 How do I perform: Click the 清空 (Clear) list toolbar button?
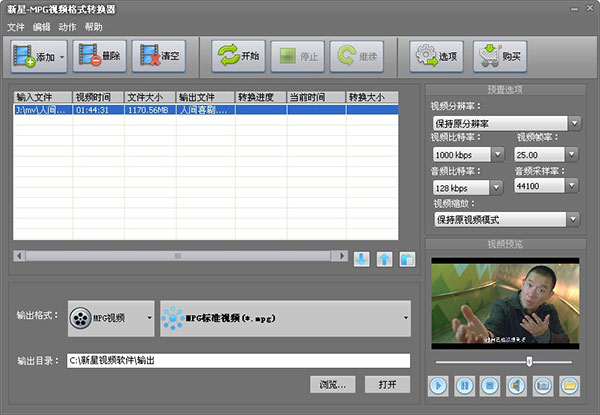[x=163, y=57]
